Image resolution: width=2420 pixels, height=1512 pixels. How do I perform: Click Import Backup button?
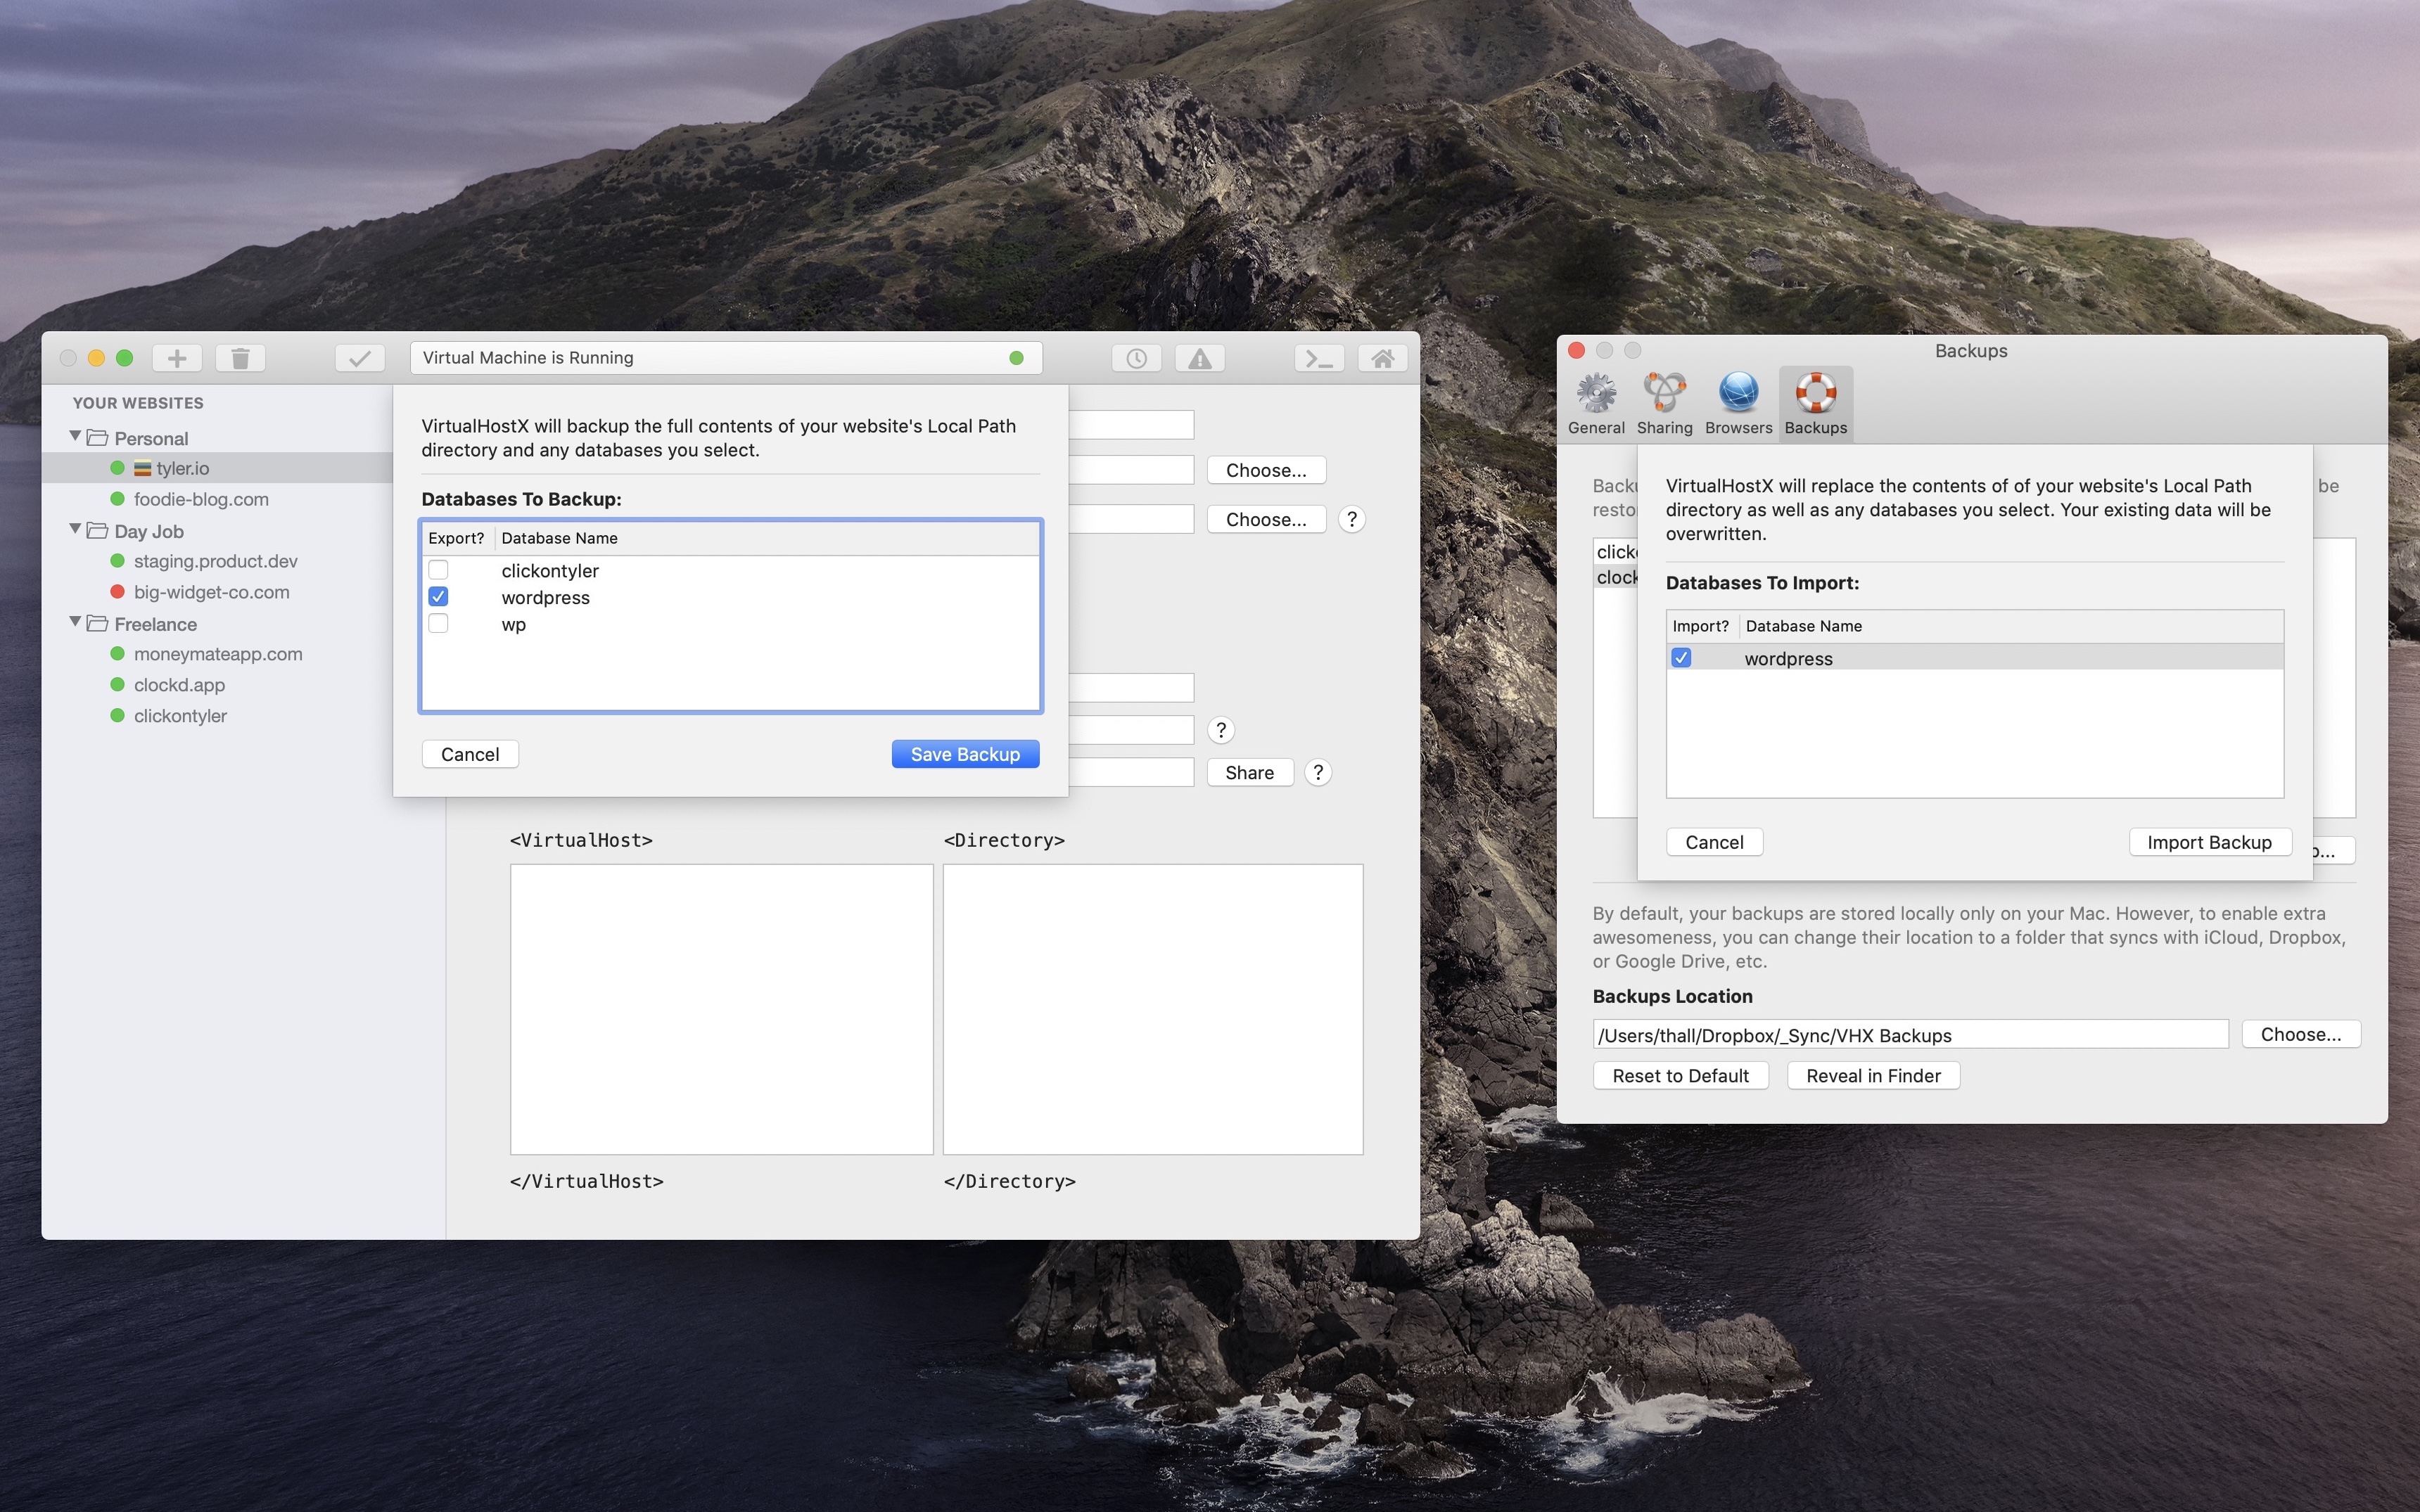point(2208,841)
